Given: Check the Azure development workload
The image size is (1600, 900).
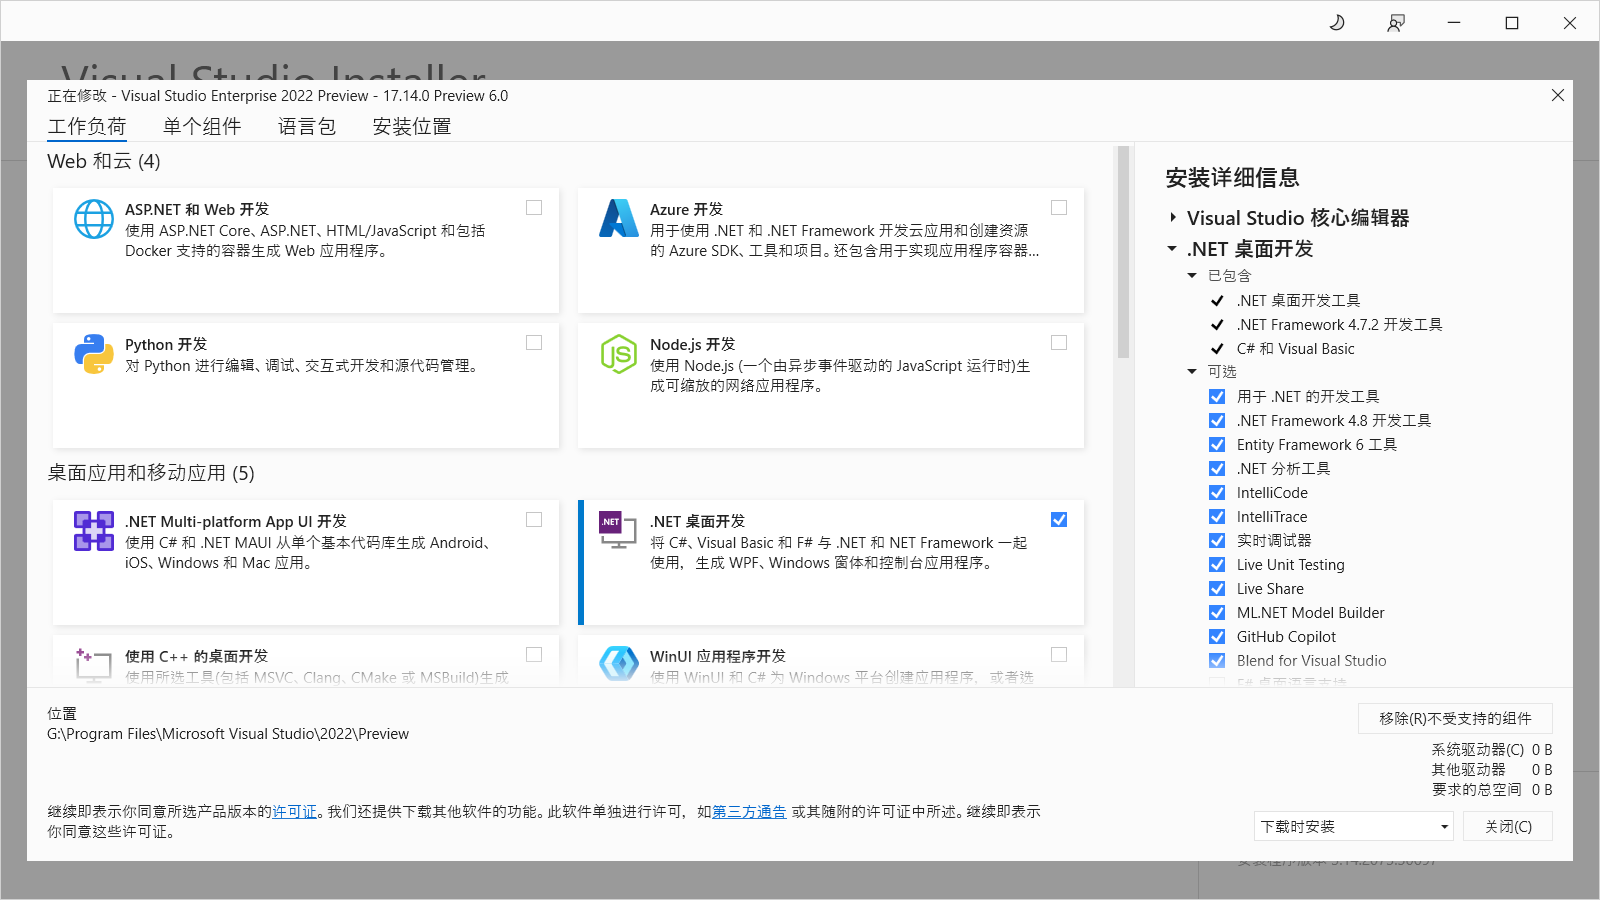Looking at the screenshot, I should click(x=1059, y=208).
